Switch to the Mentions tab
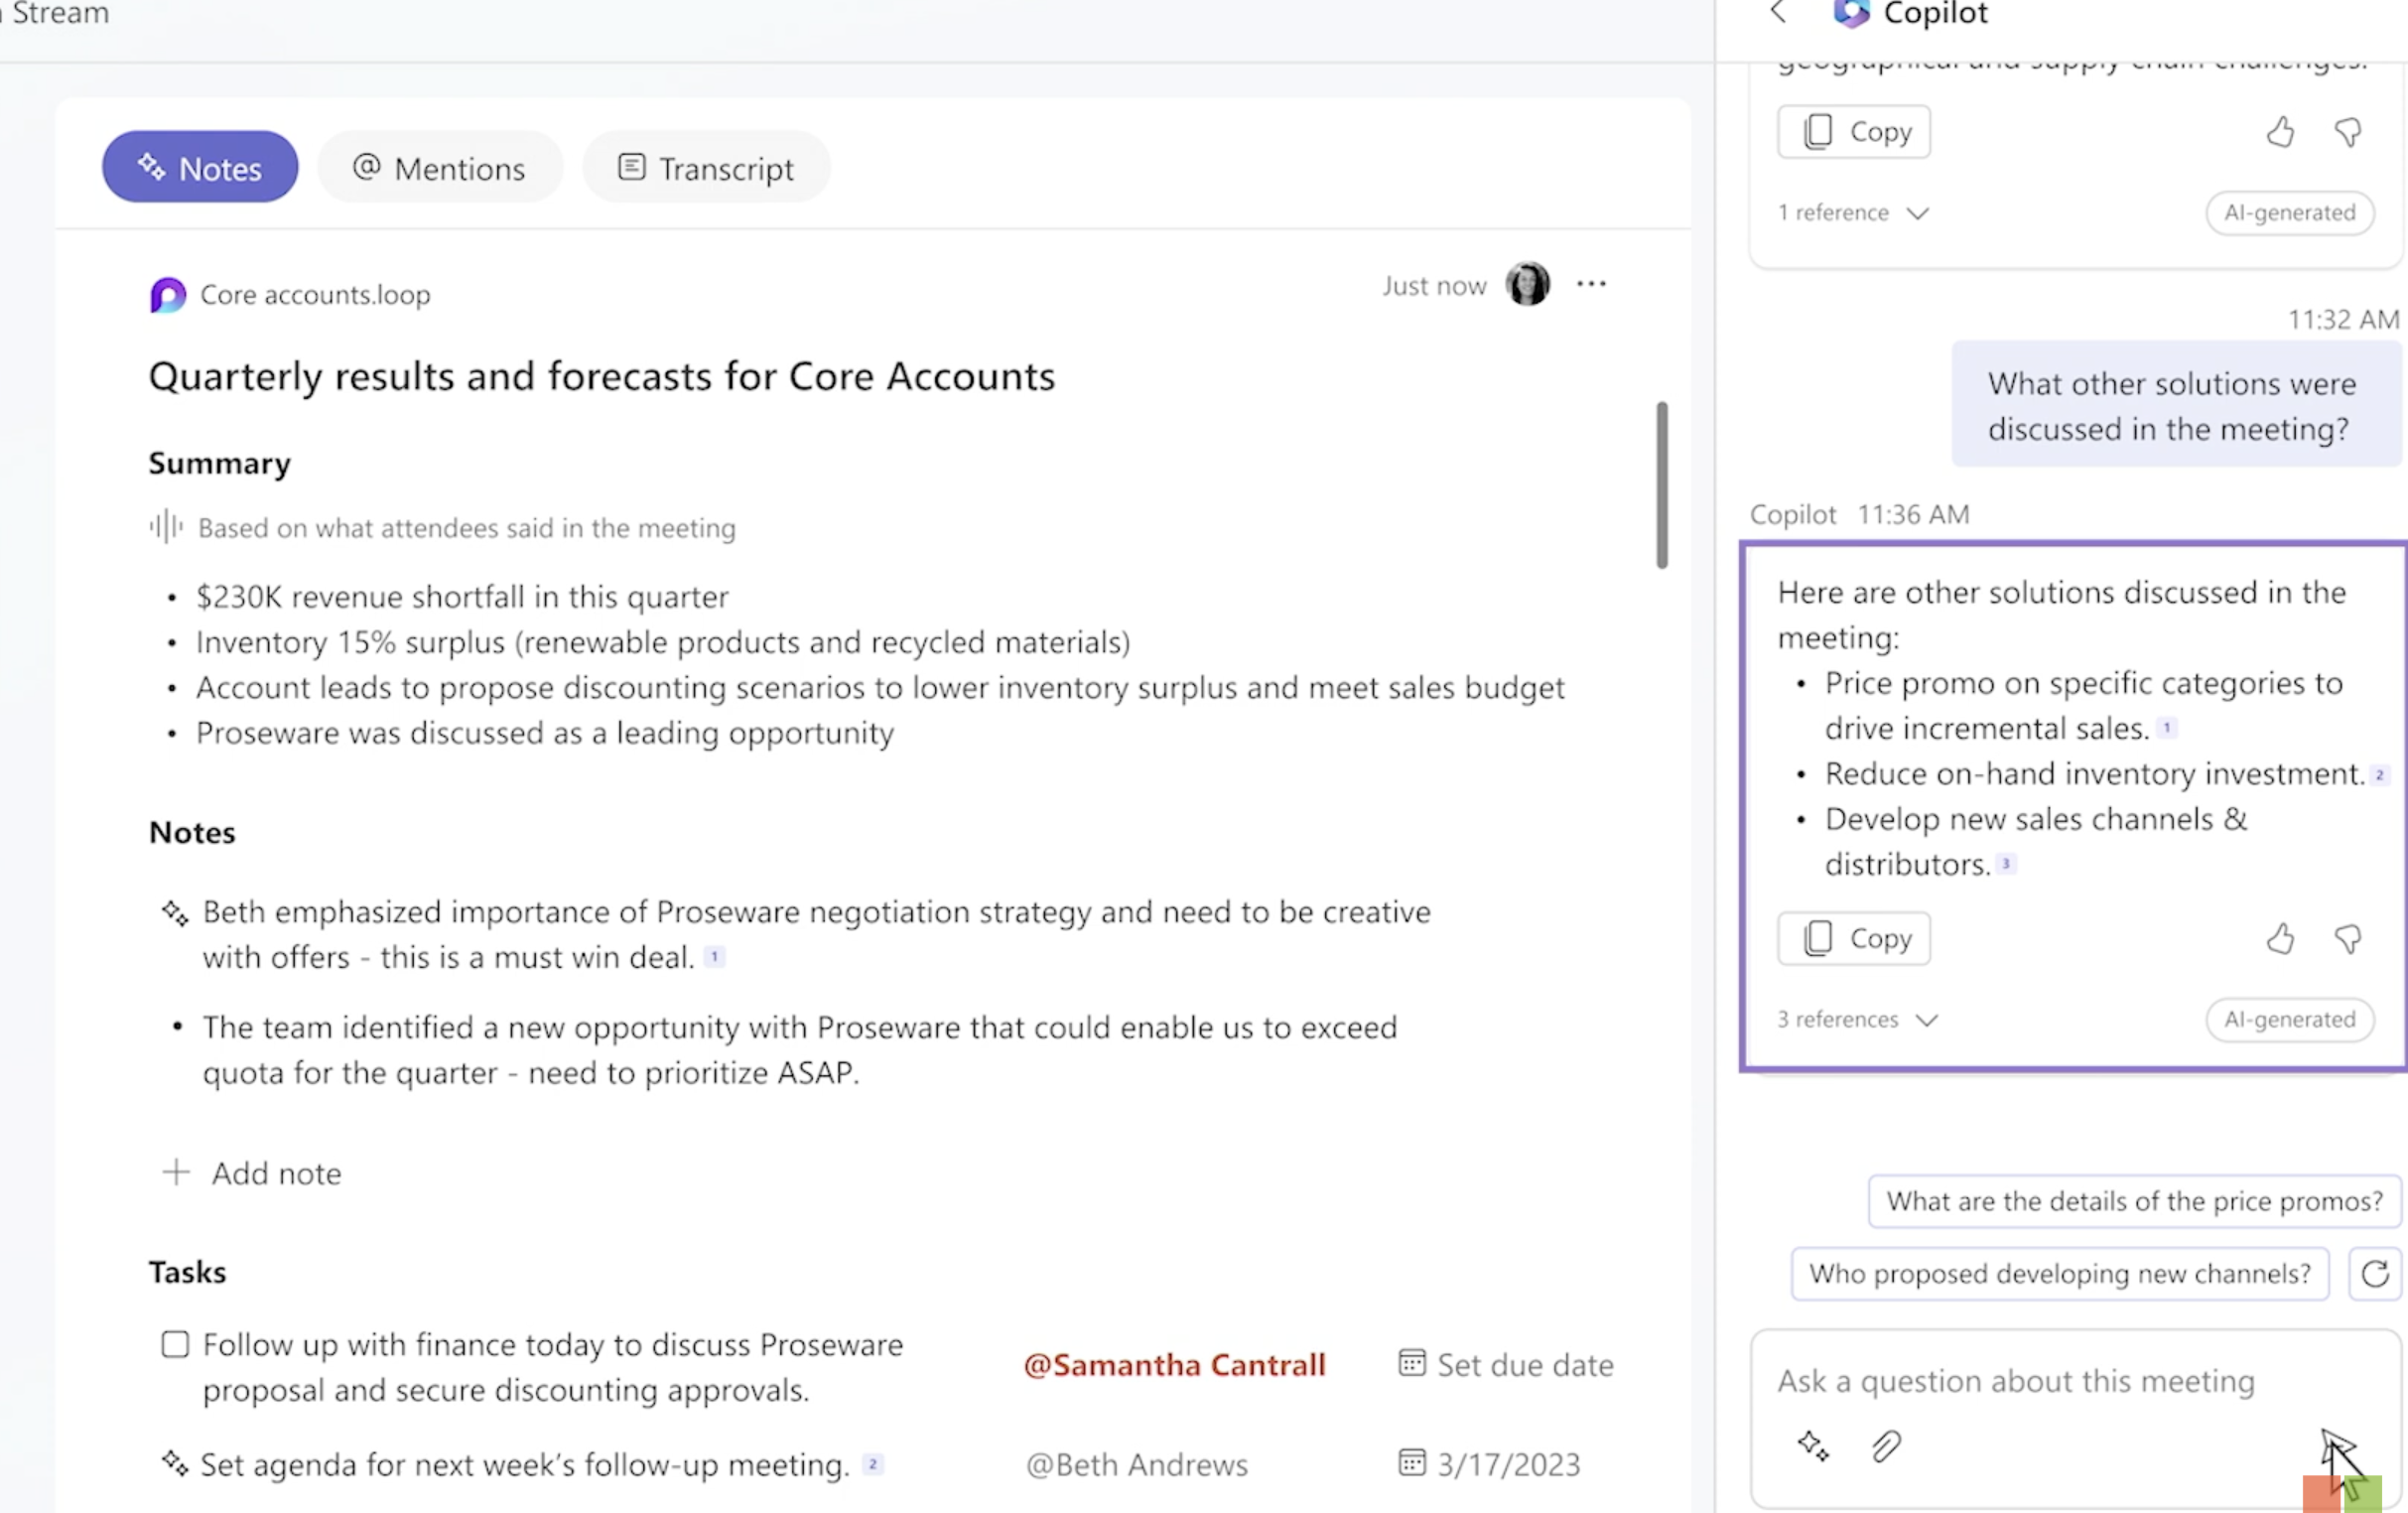The width and height of the screenshot is (2408, 1513). pyautogui.click(x=440, y=168)
